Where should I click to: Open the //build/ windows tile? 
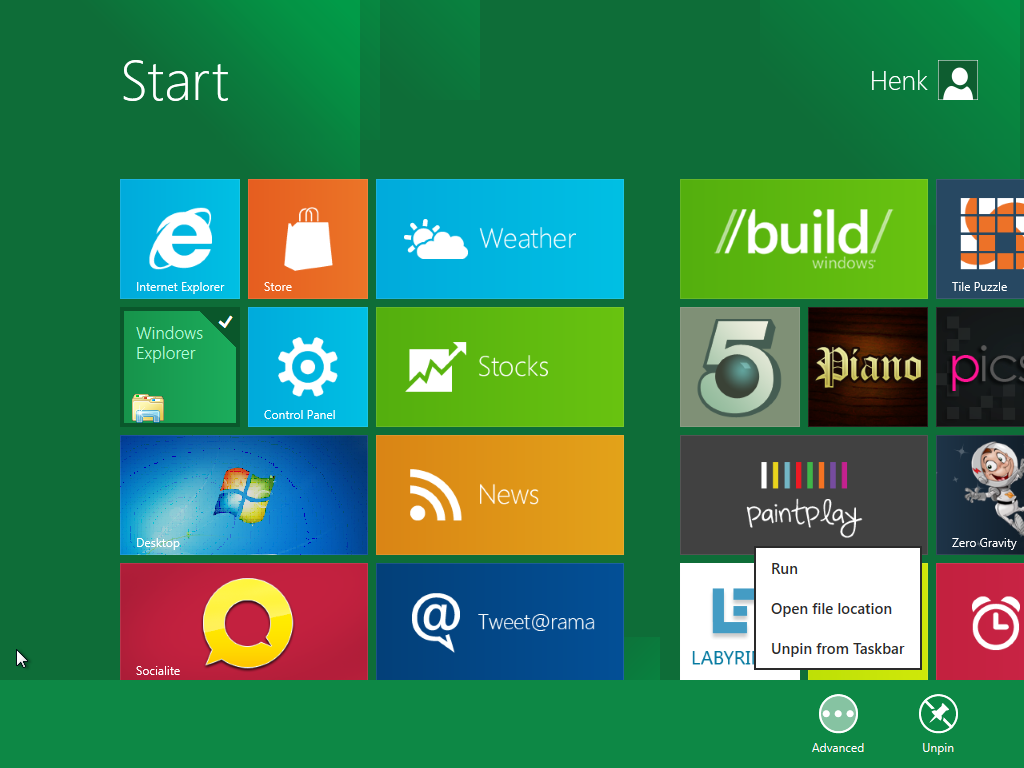803,238
